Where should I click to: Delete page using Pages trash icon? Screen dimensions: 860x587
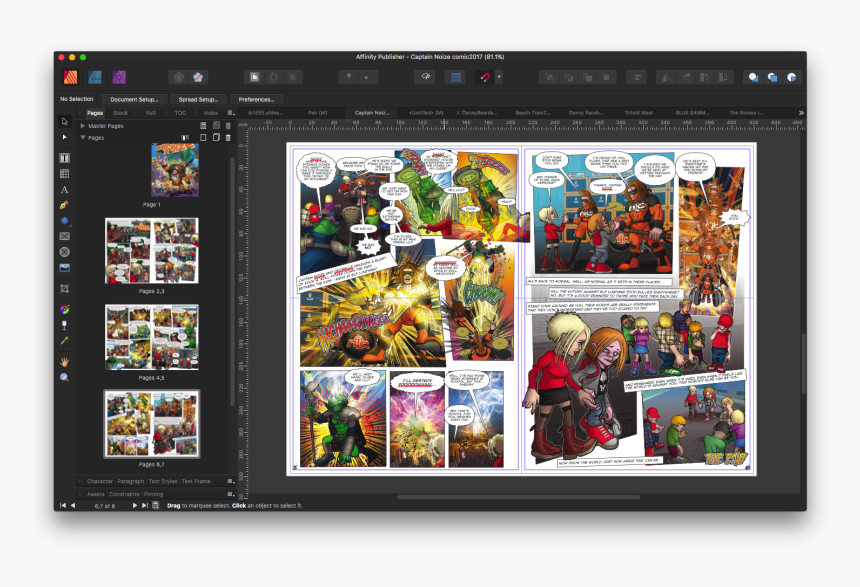coord(229,138)
